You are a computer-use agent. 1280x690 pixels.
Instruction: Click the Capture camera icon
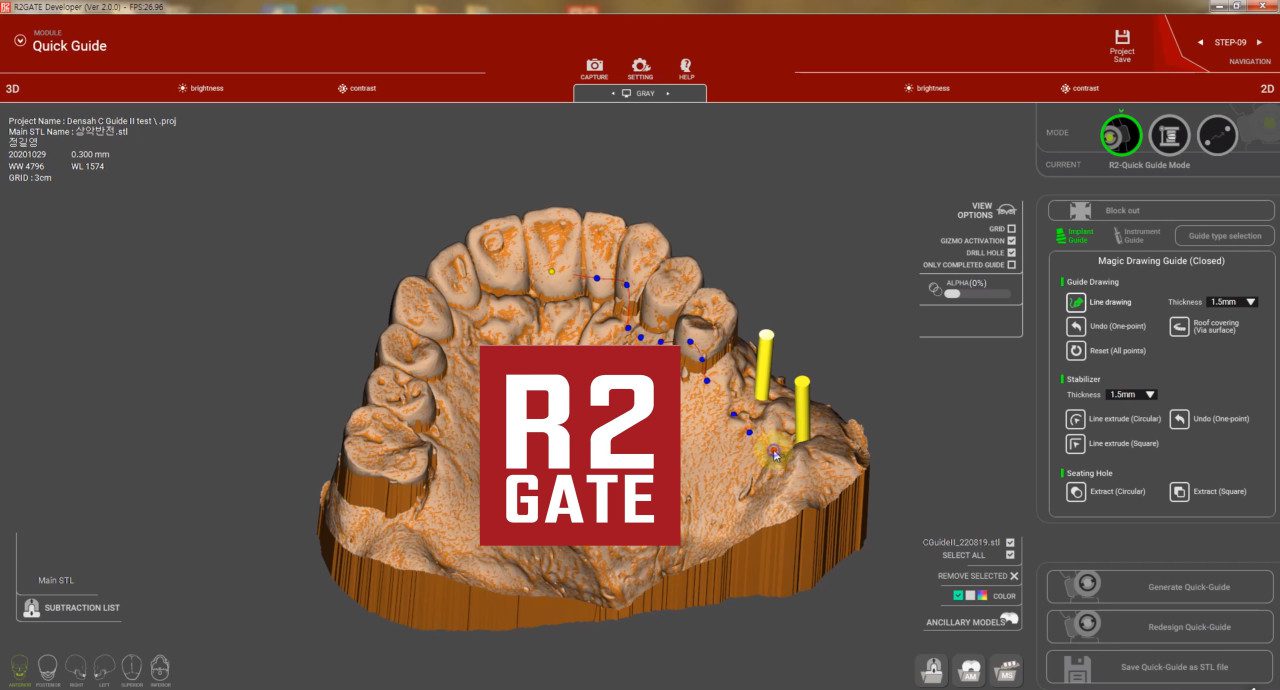pyautogui.click(x=594, y=66)
